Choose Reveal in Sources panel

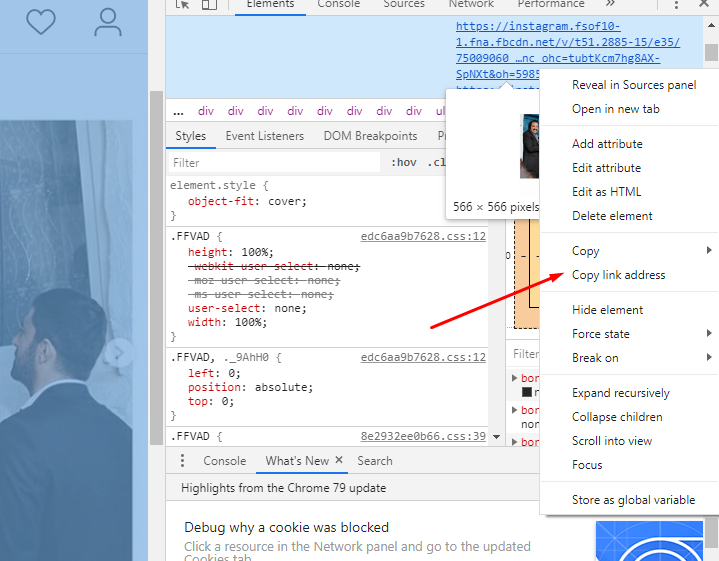[634, 85]
